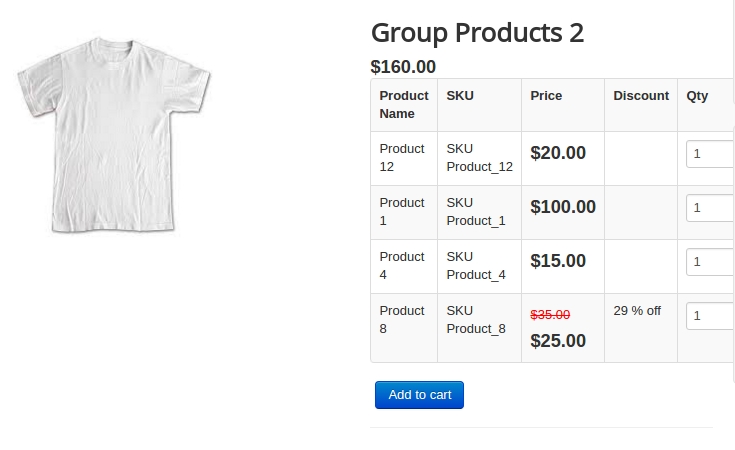
Task: Click the $25.00 discounted price
Action: (x=558, y=341)
